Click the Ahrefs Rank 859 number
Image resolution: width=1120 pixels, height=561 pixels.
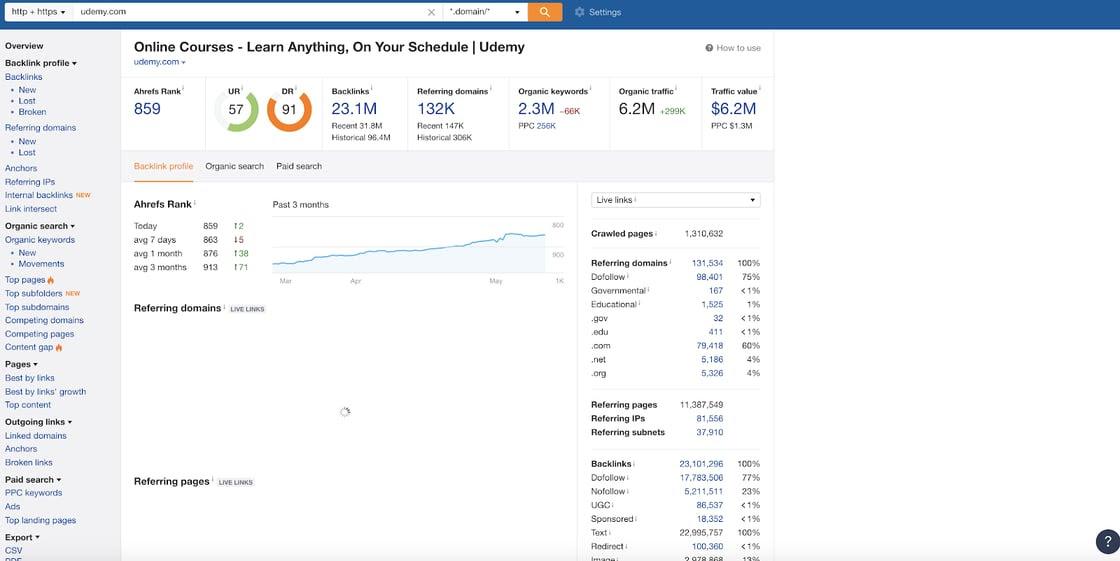(147, 109)
